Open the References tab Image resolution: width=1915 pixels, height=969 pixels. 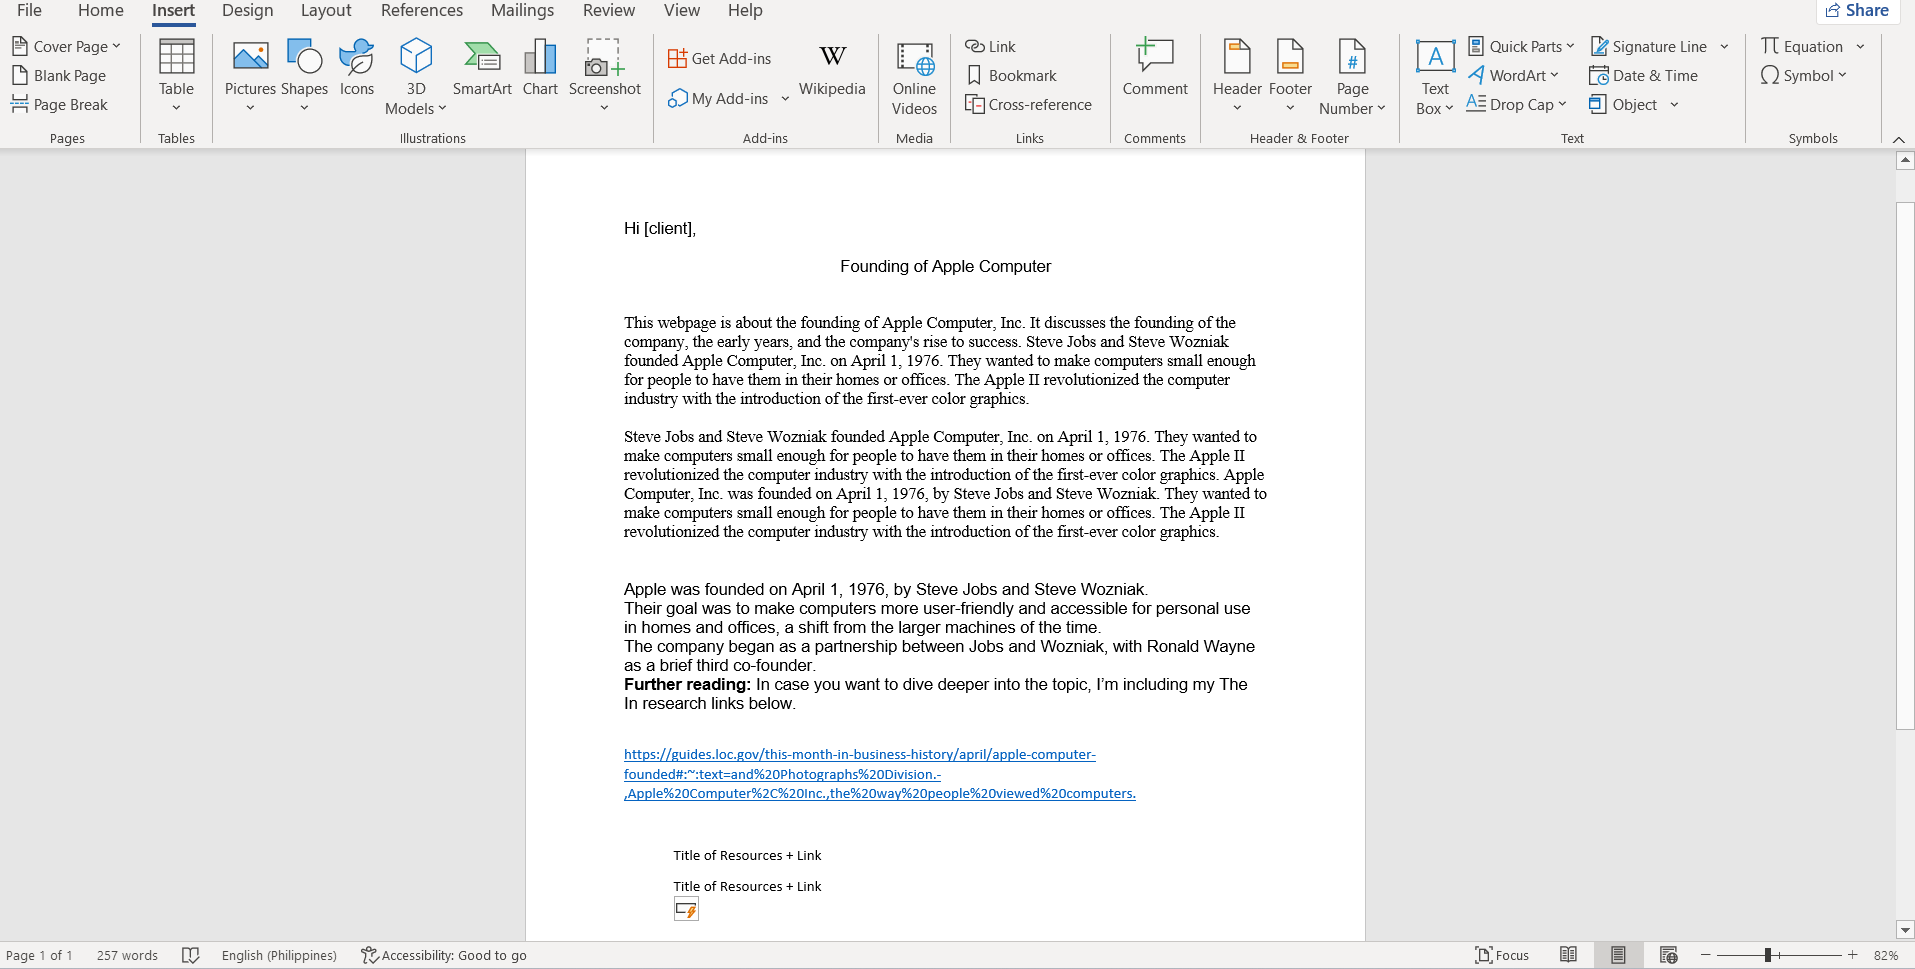(x=422, y=11)
